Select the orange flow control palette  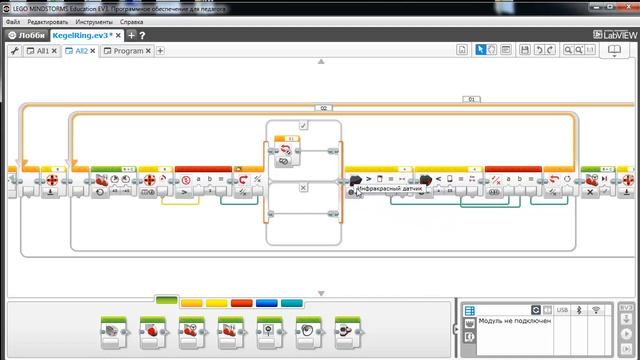[191, 303]
